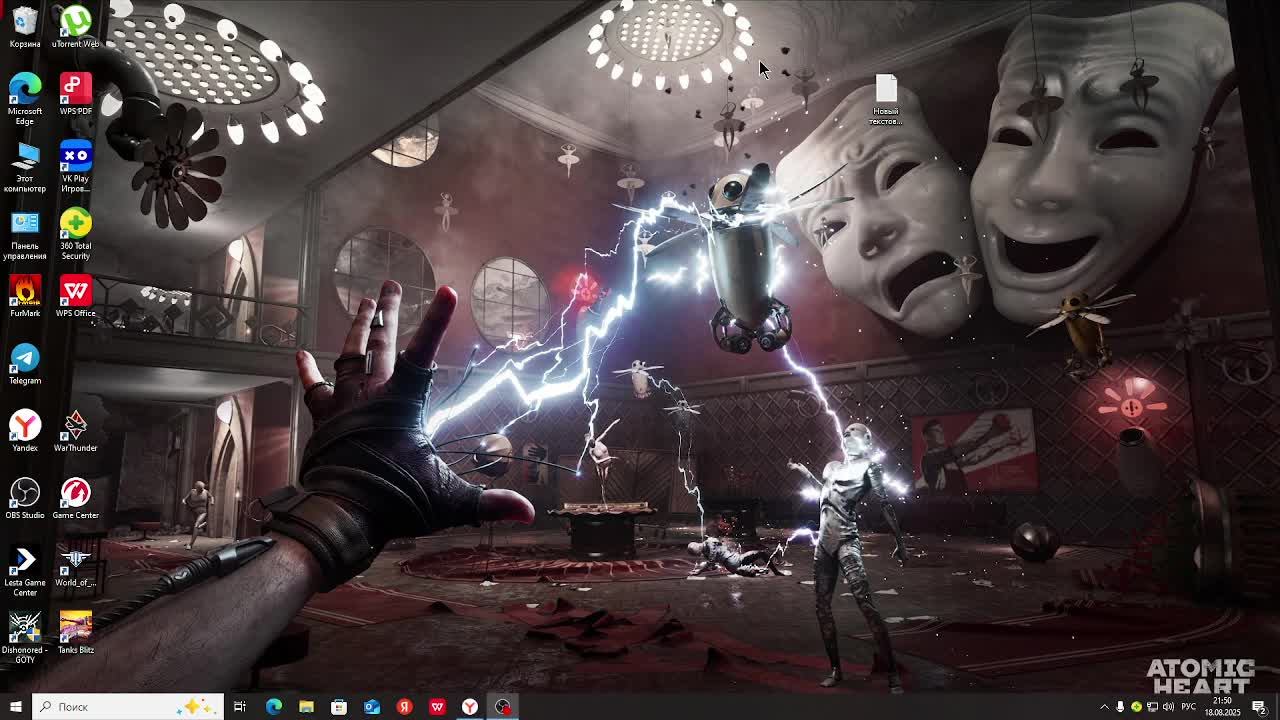Viewport: 1280px width, 720px height.
Task: Click the microphone tray icon
Action: click(1120, 707)
